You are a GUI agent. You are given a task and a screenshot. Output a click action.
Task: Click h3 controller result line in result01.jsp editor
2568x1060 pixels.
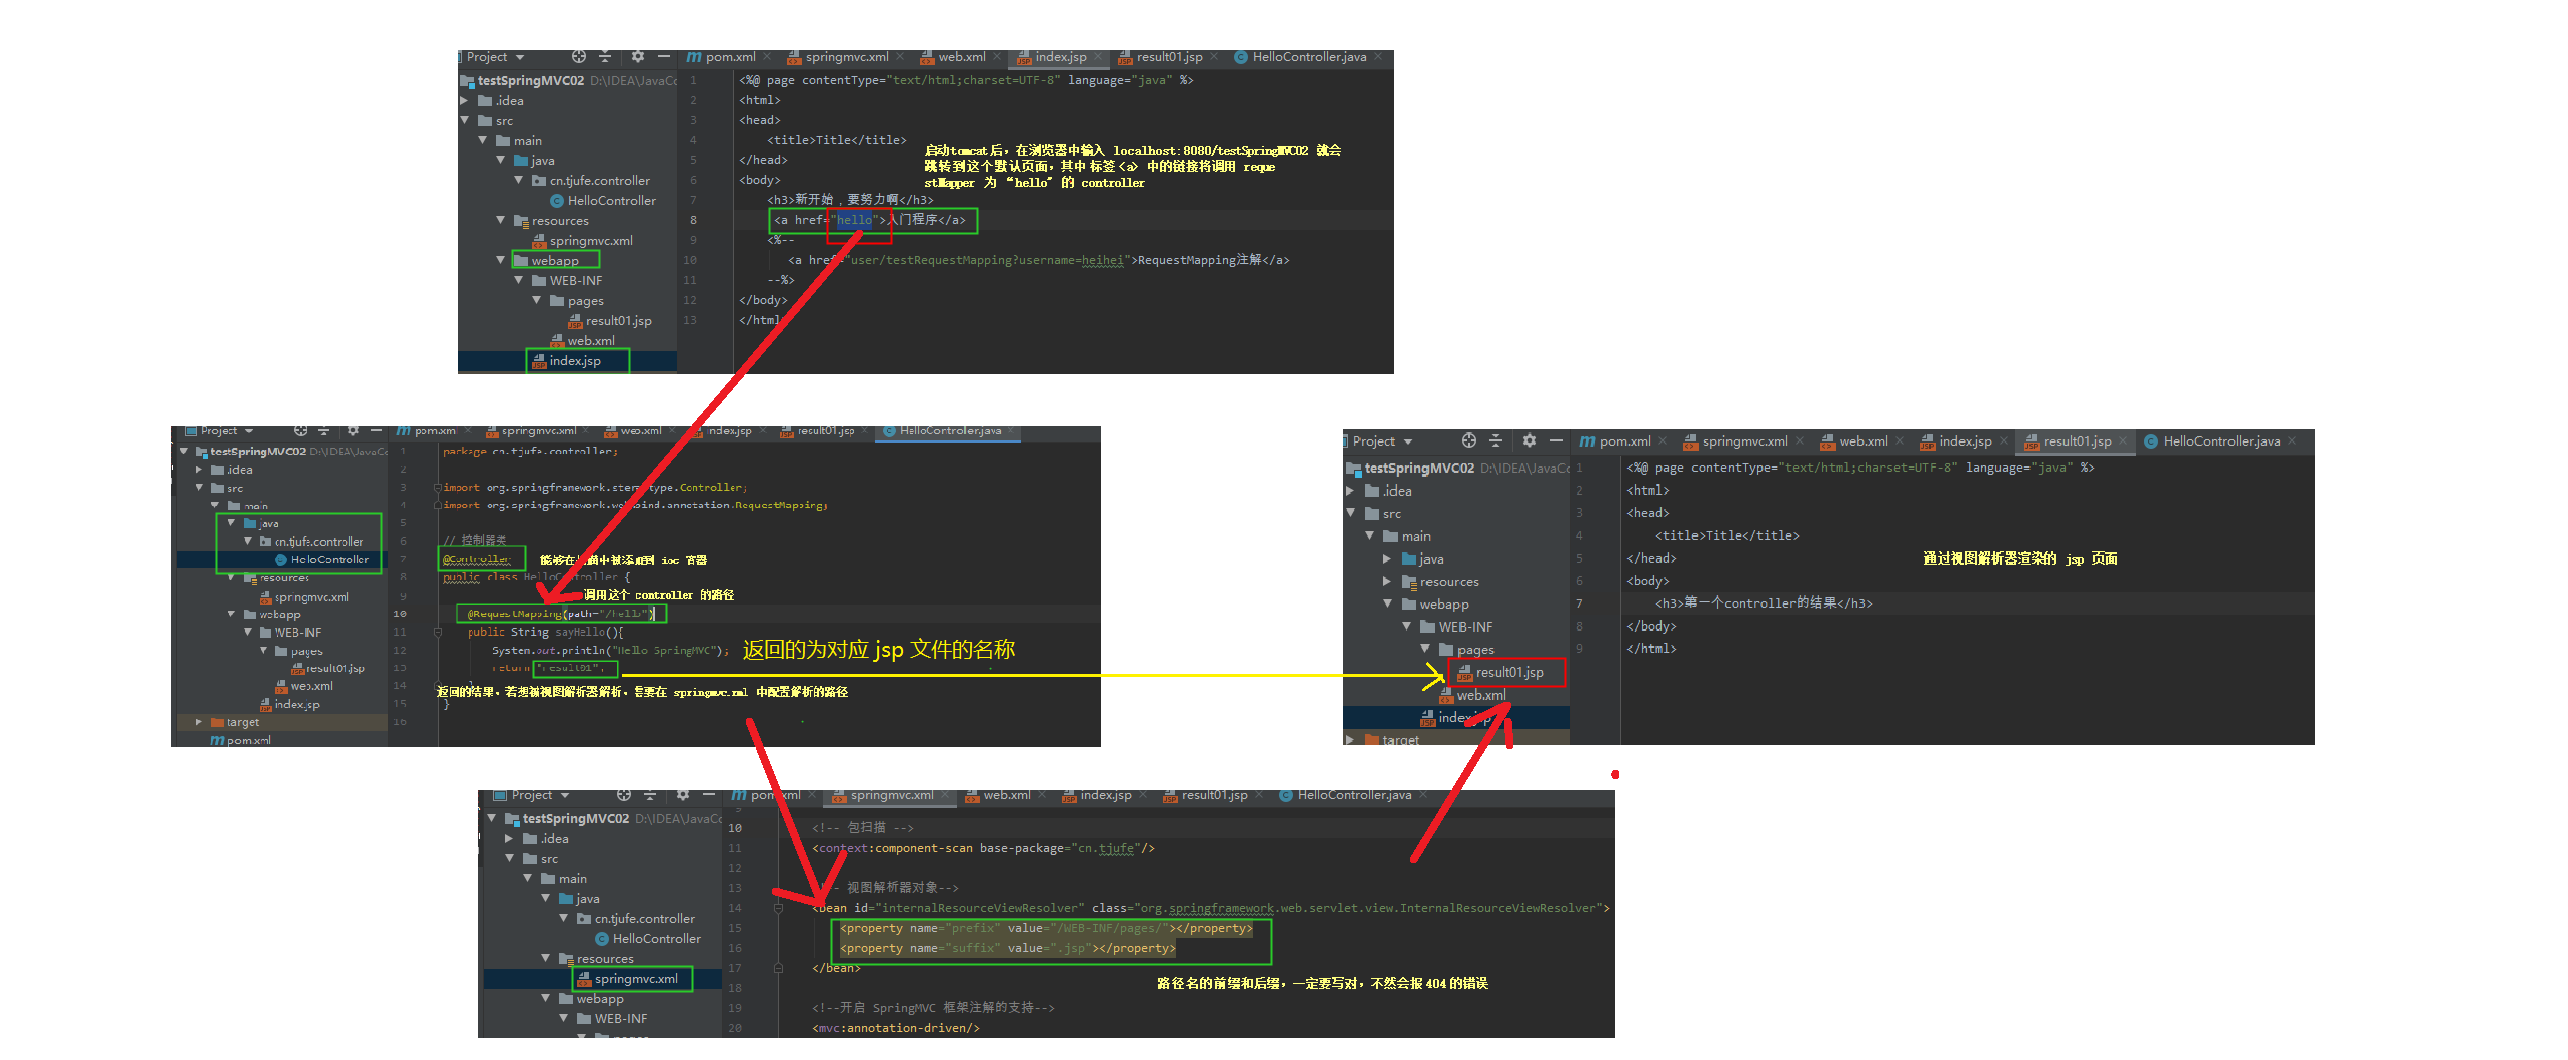pyautogui.click(x=1763, y=604)
